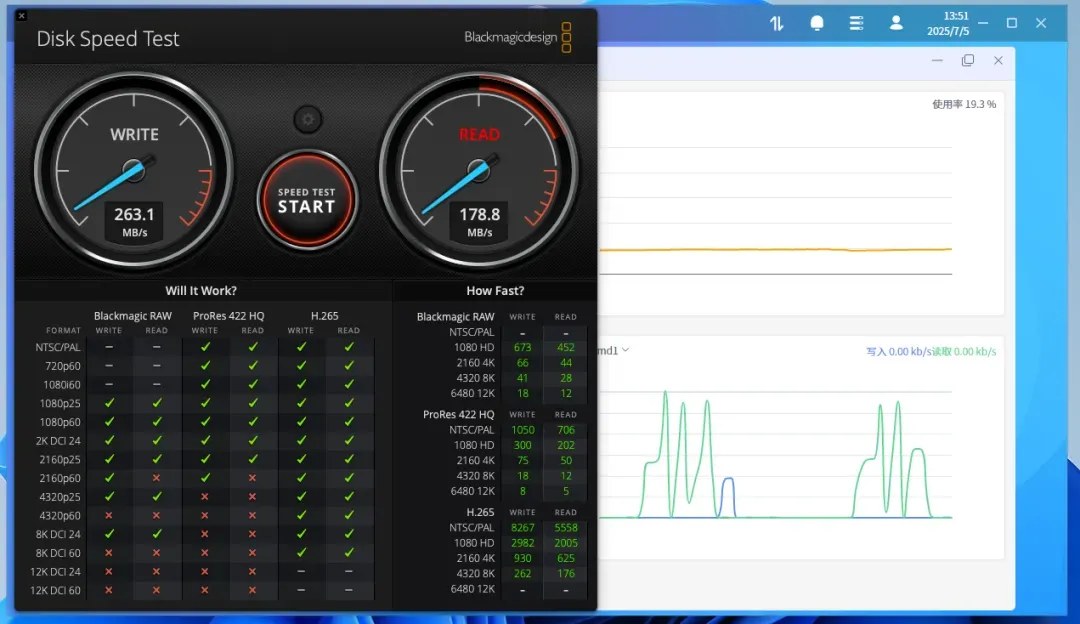1080x624 pixels.
Task: Click the Blackmagicdesign logo
Action: click(518, 37)
